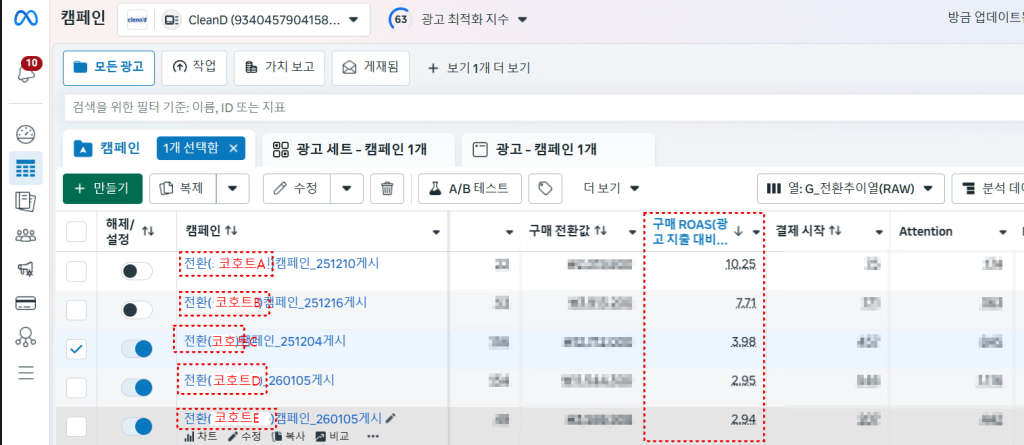Open the advertising megaphone icon

[x=26, y=269]
